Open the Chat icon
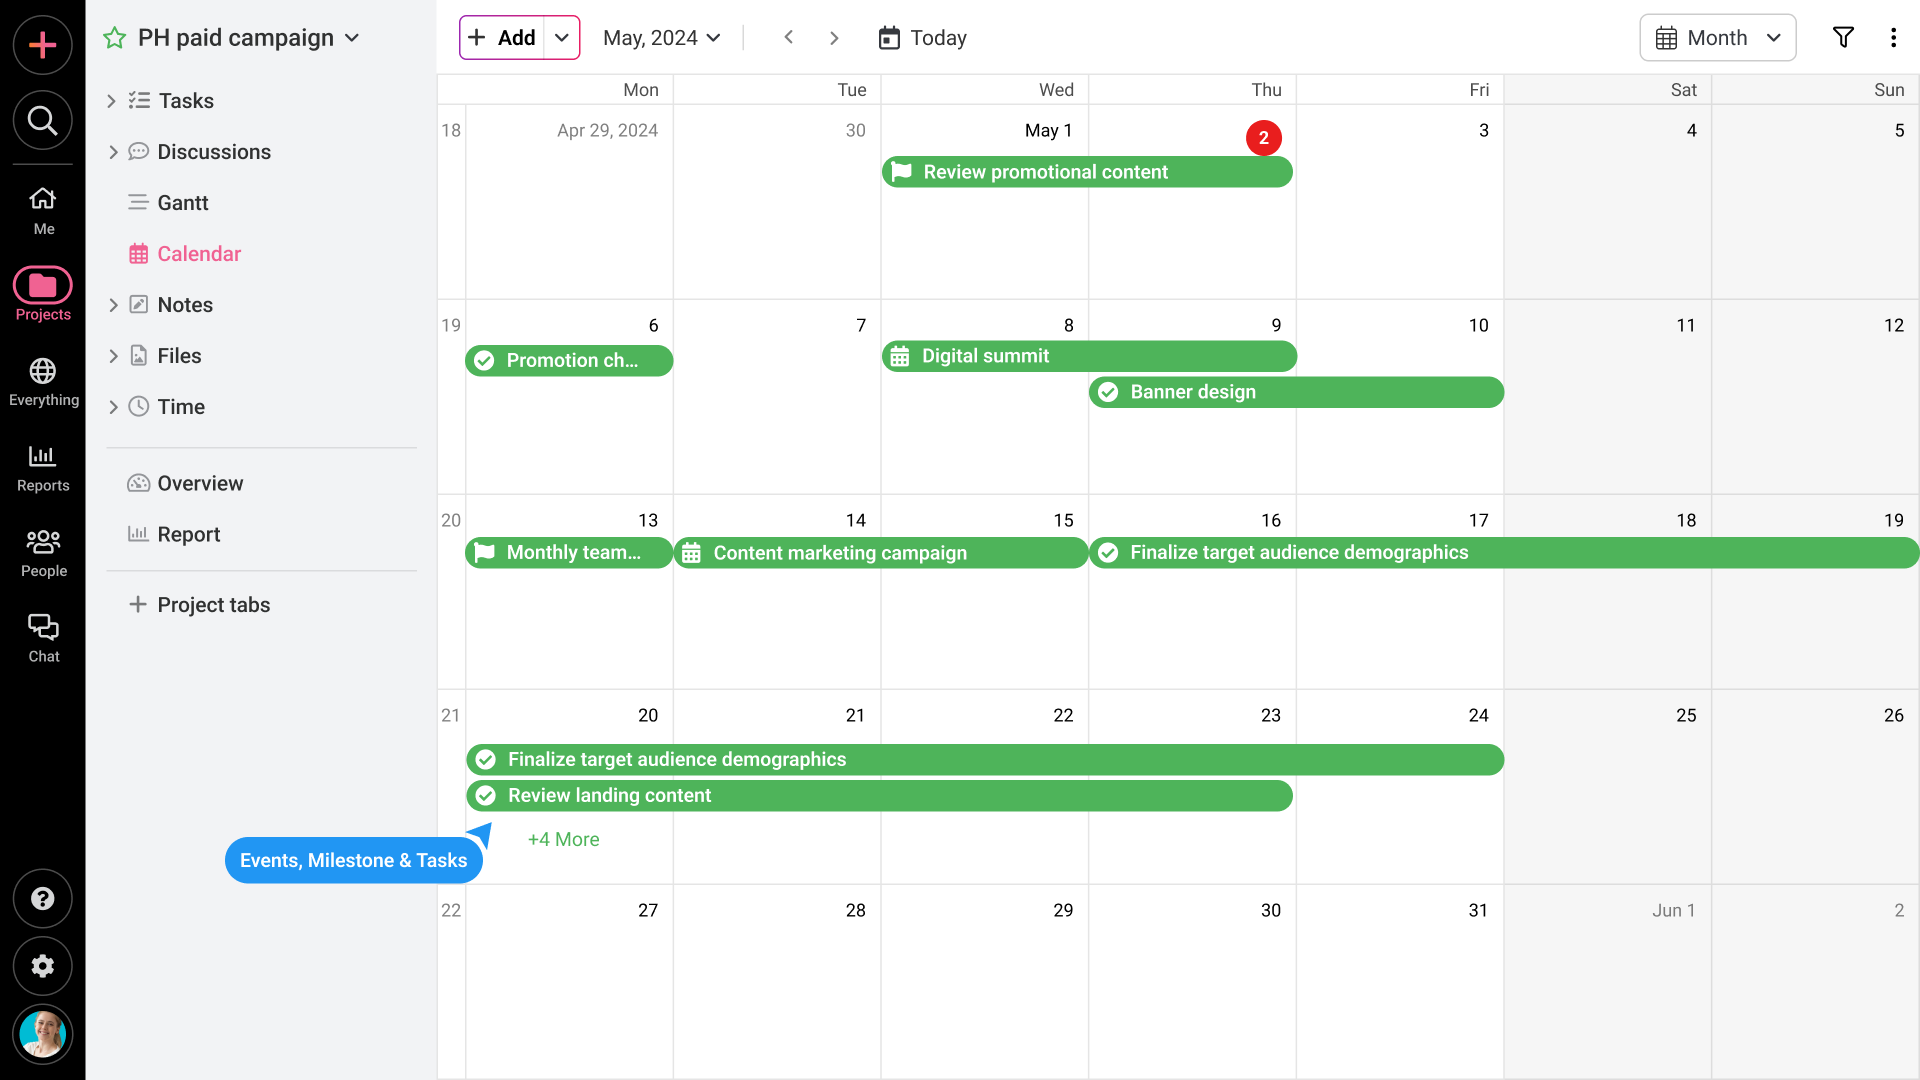Screen dimensions: 1920x1080 tap(43, 638)
